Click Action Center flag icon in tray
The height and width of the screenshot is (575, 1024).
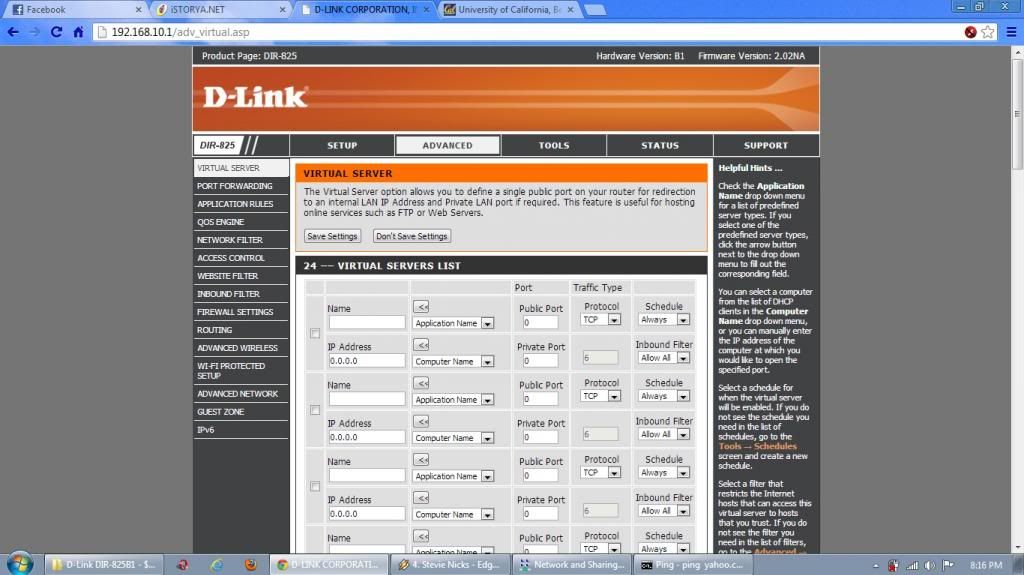pos(948,565)
